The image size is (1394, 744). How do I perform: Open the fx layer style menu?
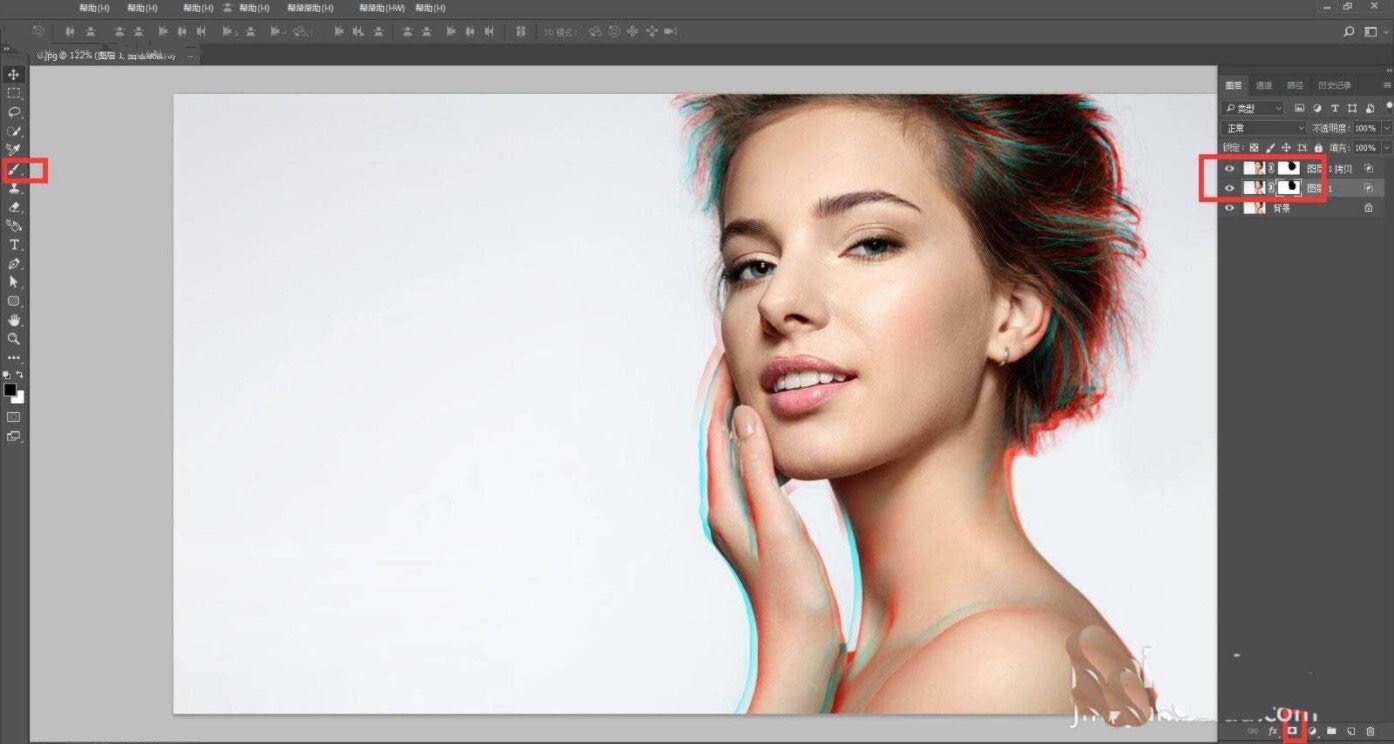pos(1273,732)
